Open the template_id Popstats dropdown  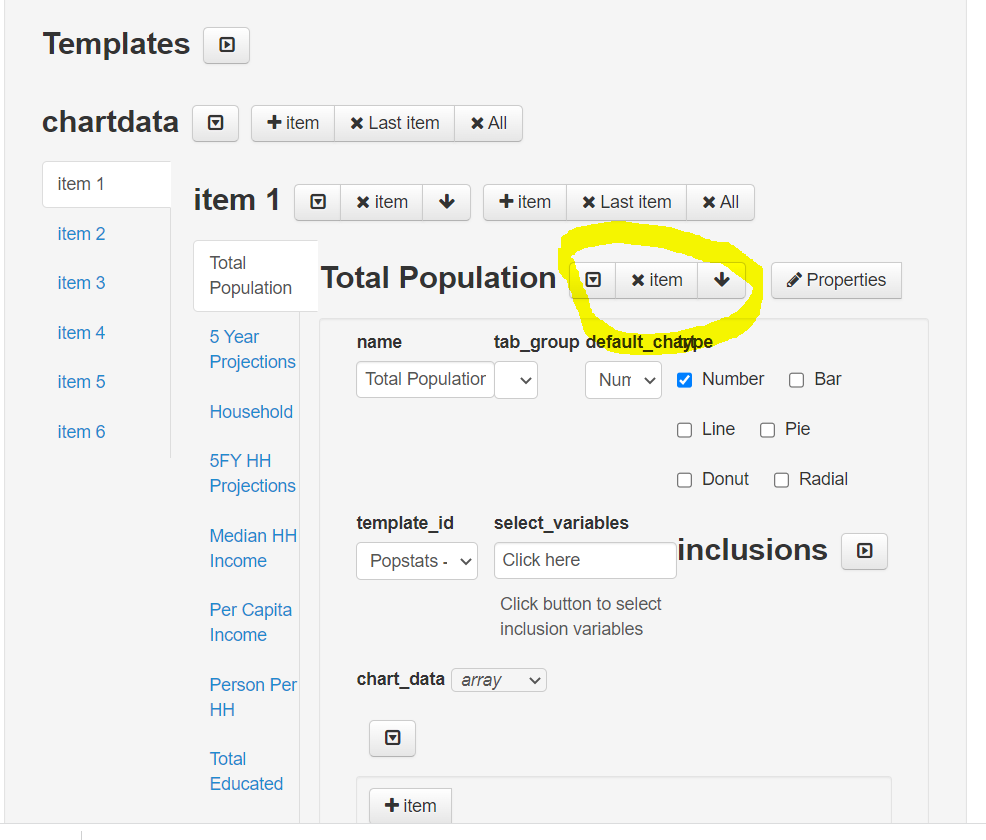pos(417,561)
